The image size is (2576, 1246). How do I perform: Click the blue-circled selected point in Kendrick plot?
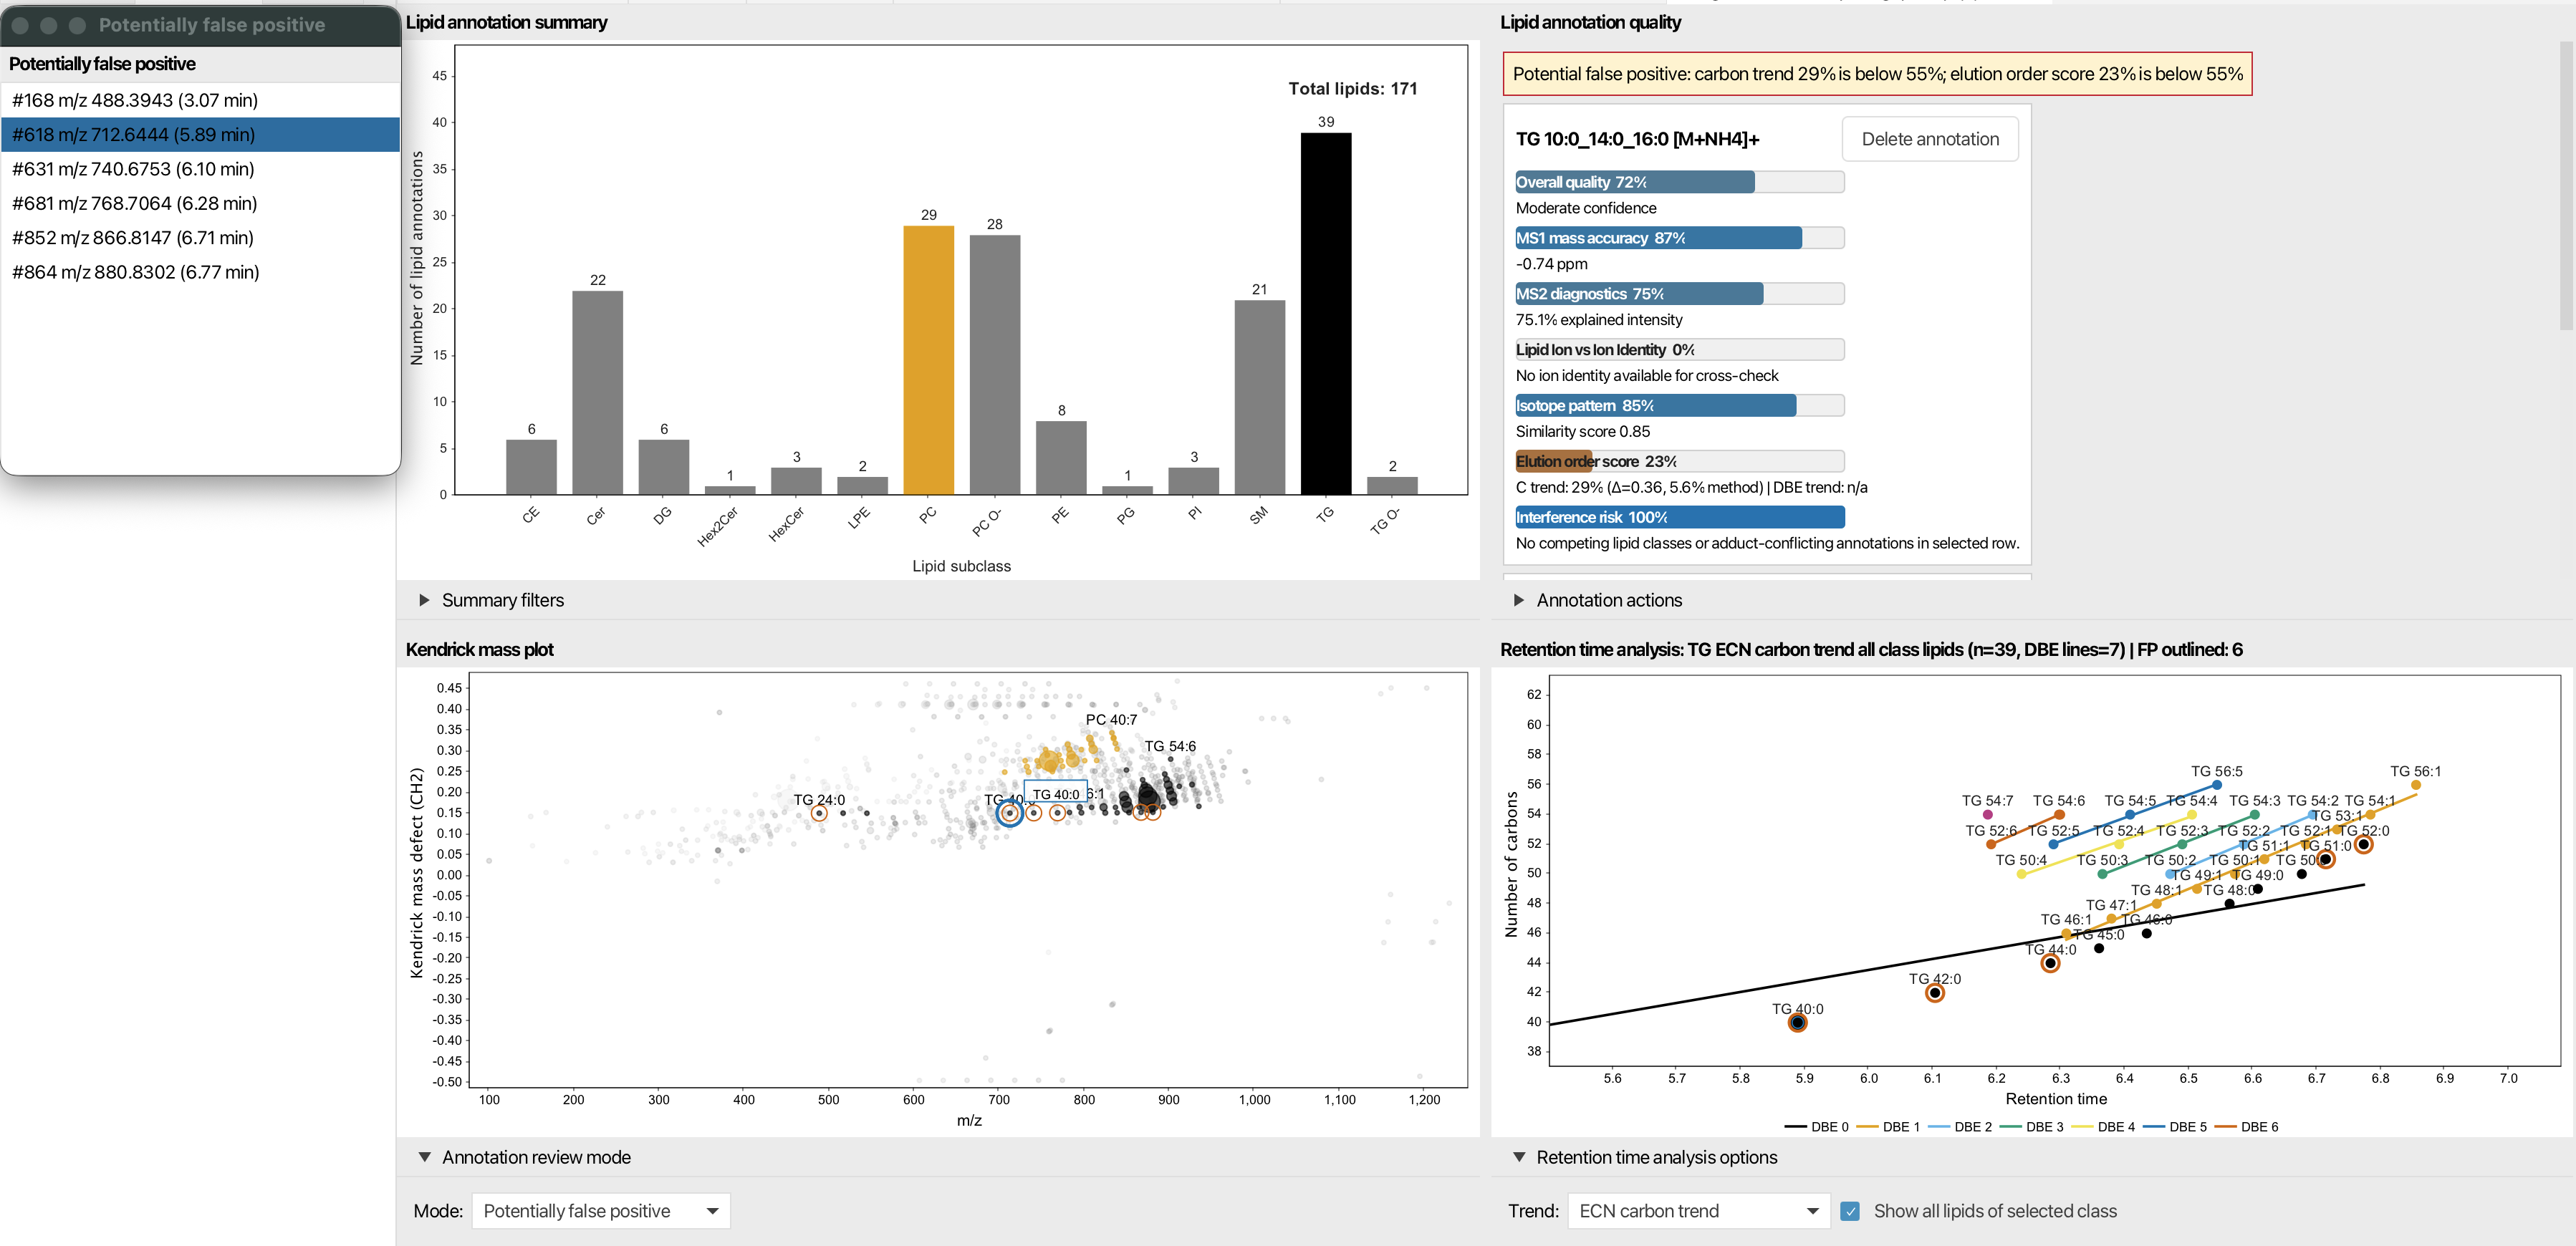click(x=1010, y=813)
